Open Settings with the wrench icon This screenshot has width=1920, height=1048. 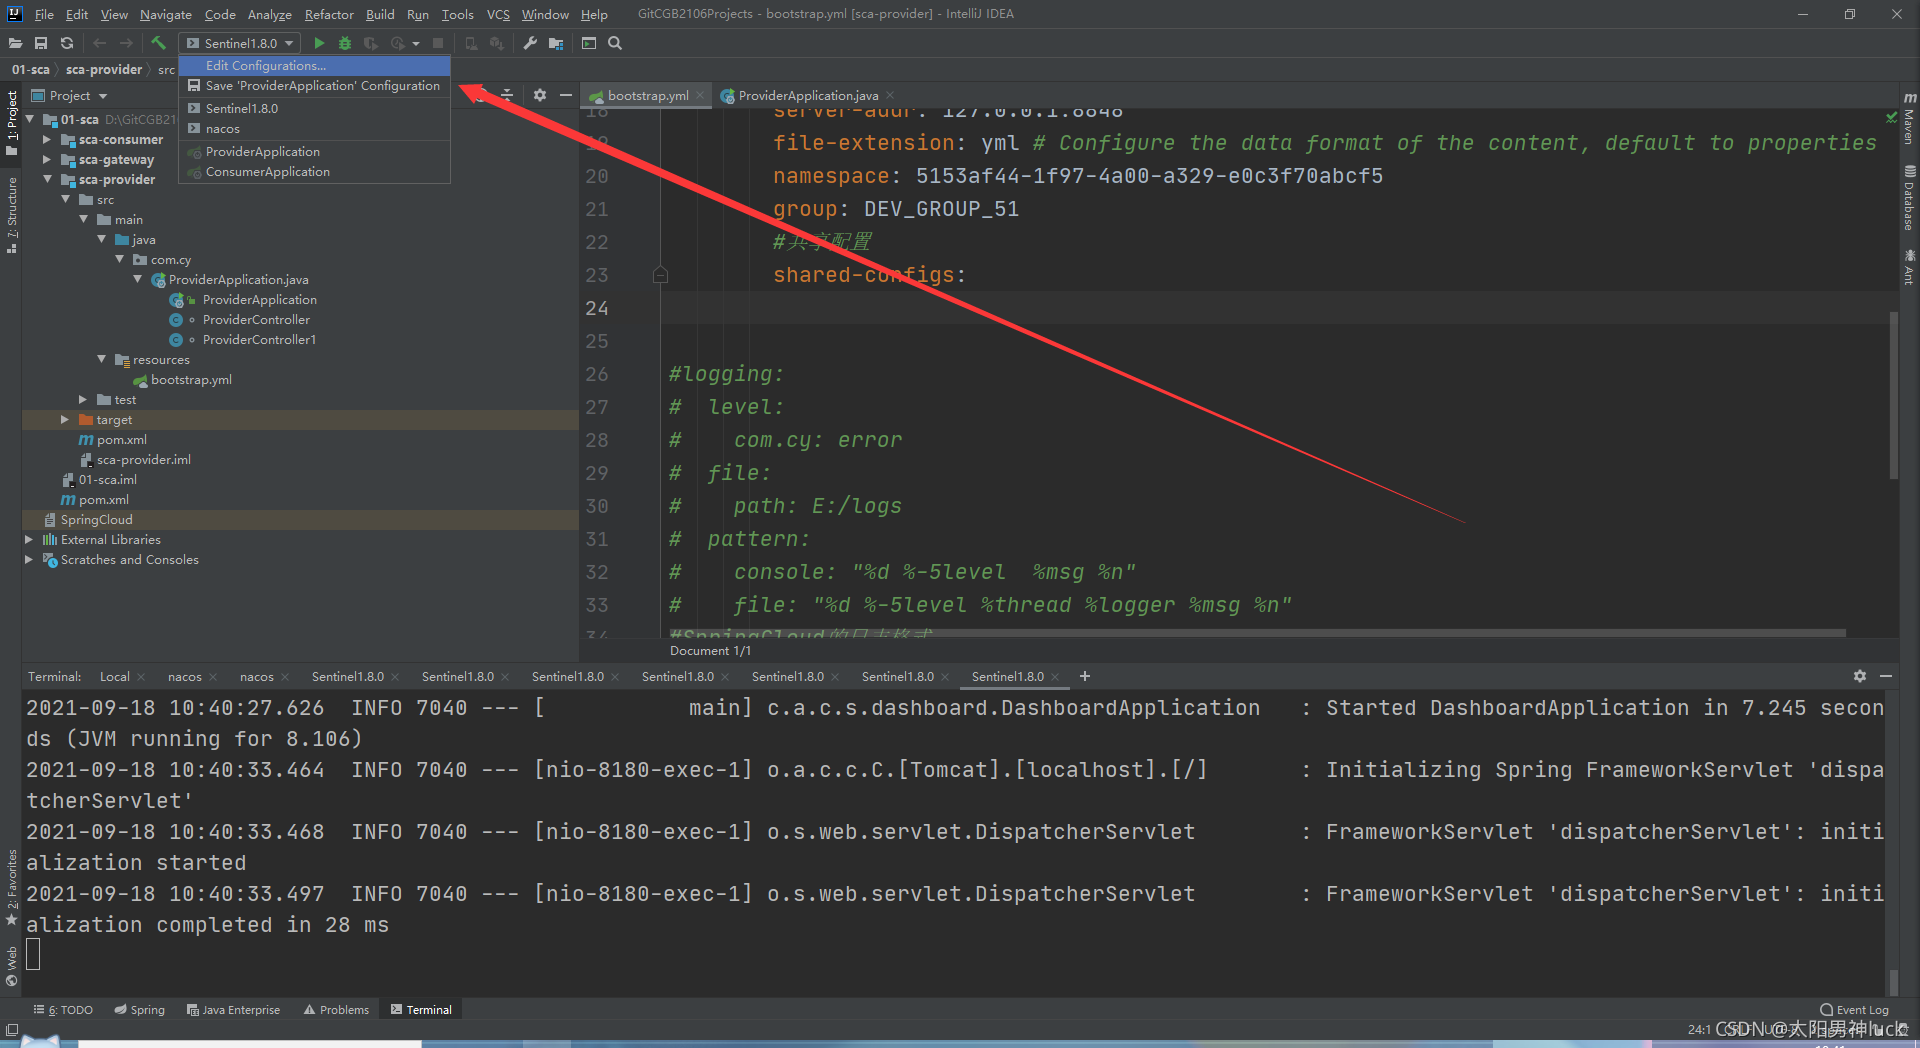tap(530, 43)
